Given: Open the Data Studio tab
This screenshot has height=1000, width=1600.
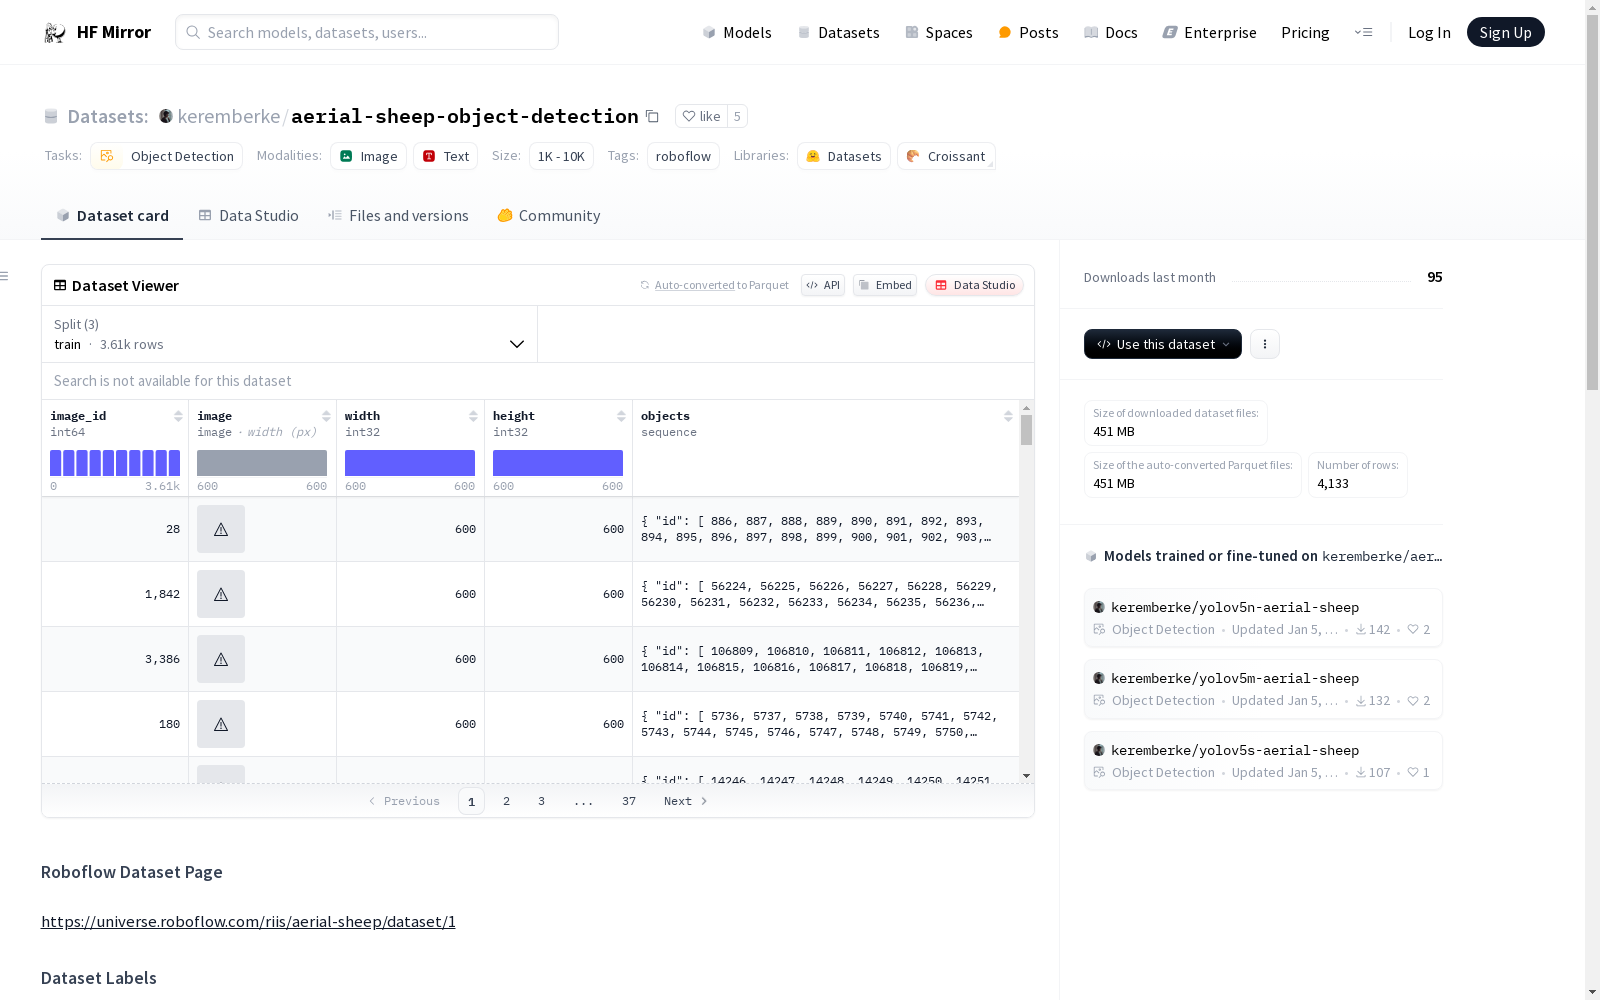Looking at the screenshot, I should pos(249,216).
